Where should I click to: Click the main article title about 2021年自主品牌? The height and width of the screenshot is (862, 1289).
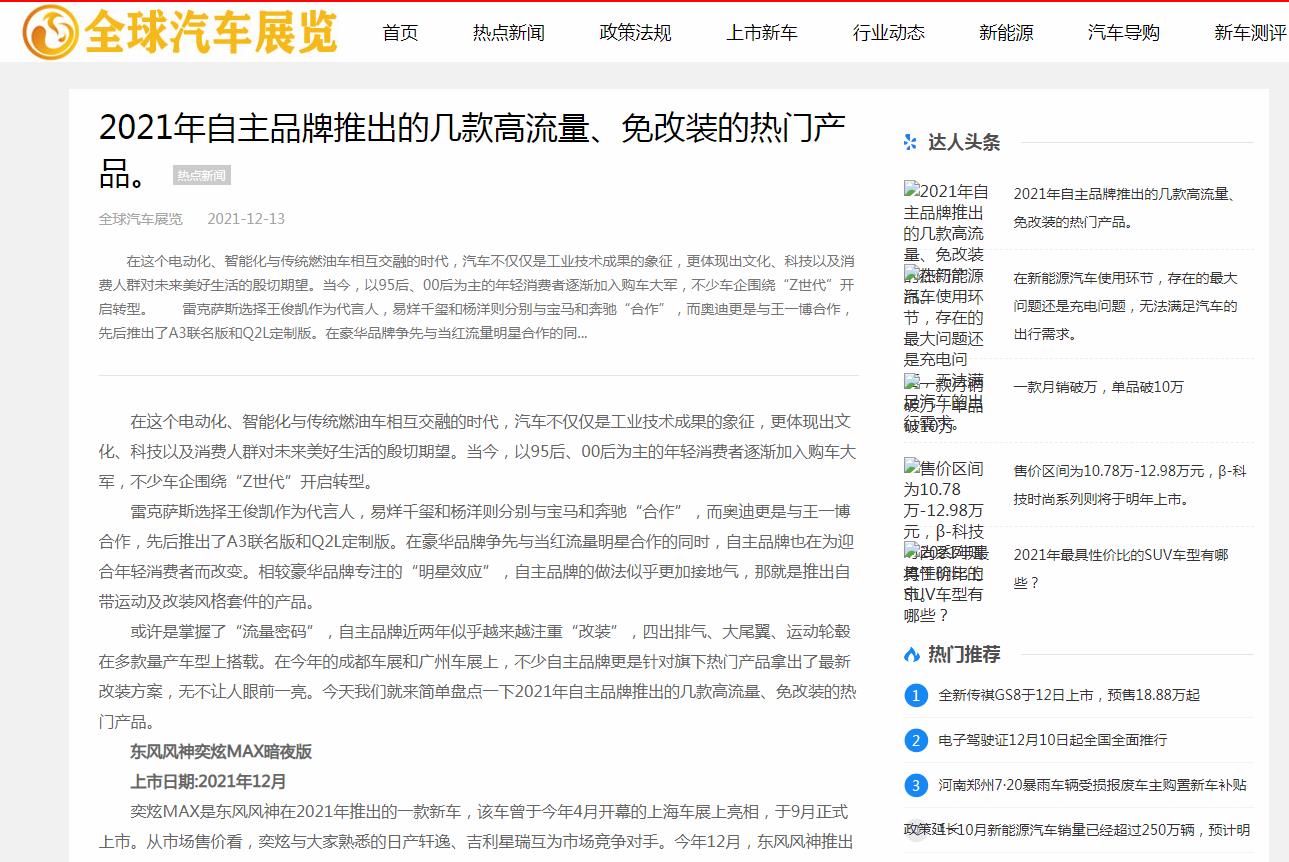click(x=473, y=151)
